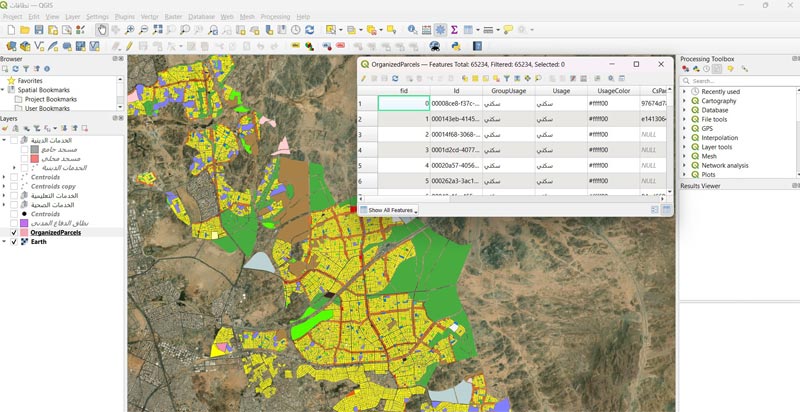Viewport: 800px width, 412px height.
Task: Collapse the الخدمات الدينية group
Action: [x=4, y=140]
